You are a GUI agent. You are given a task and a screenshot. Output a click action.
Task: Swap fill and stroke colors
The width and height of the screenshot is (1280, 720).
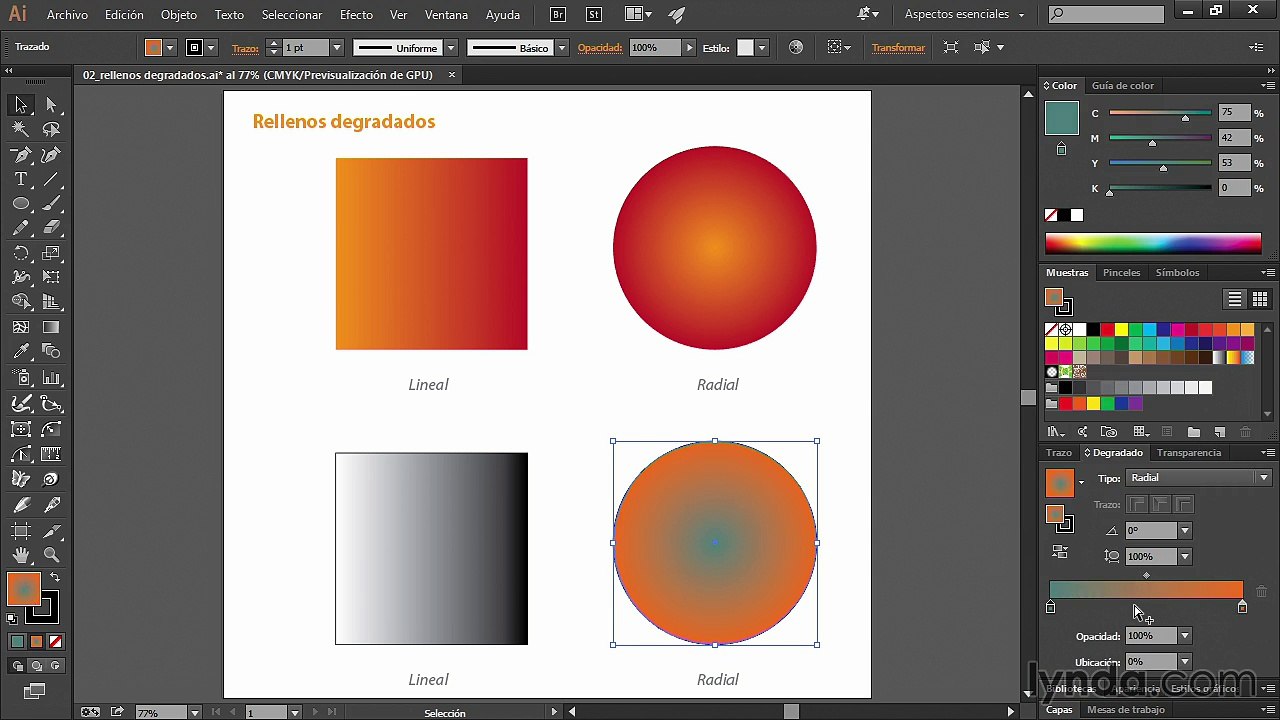55,577
